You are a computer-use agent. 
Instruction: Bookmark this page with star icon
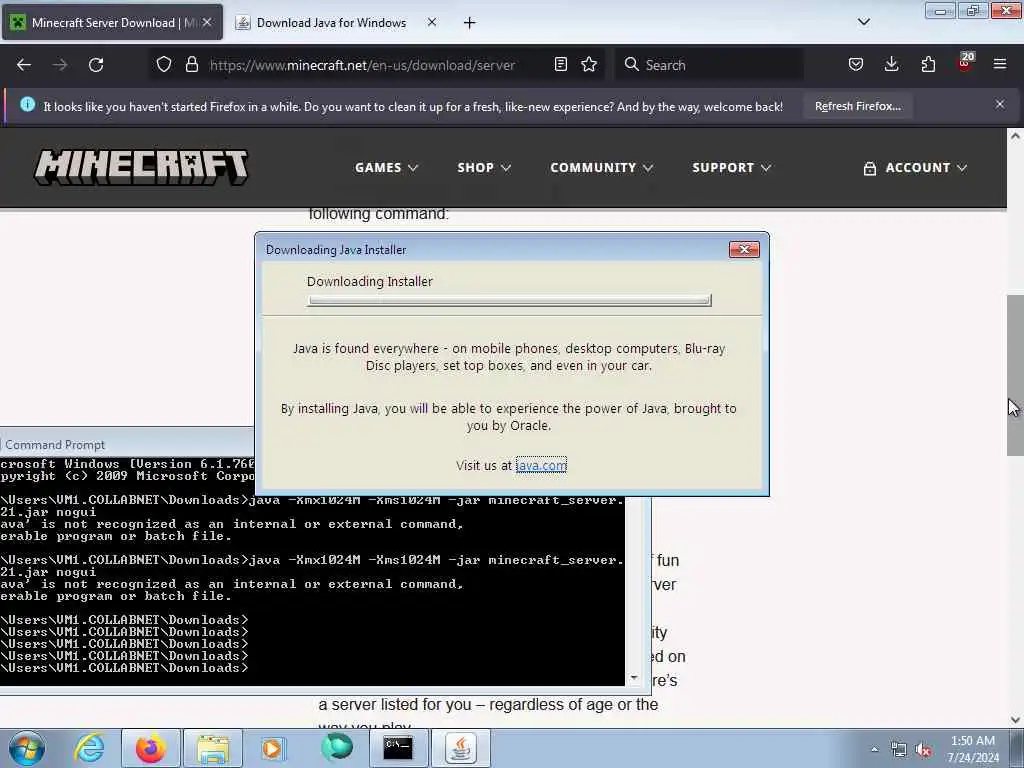[589, 64]
